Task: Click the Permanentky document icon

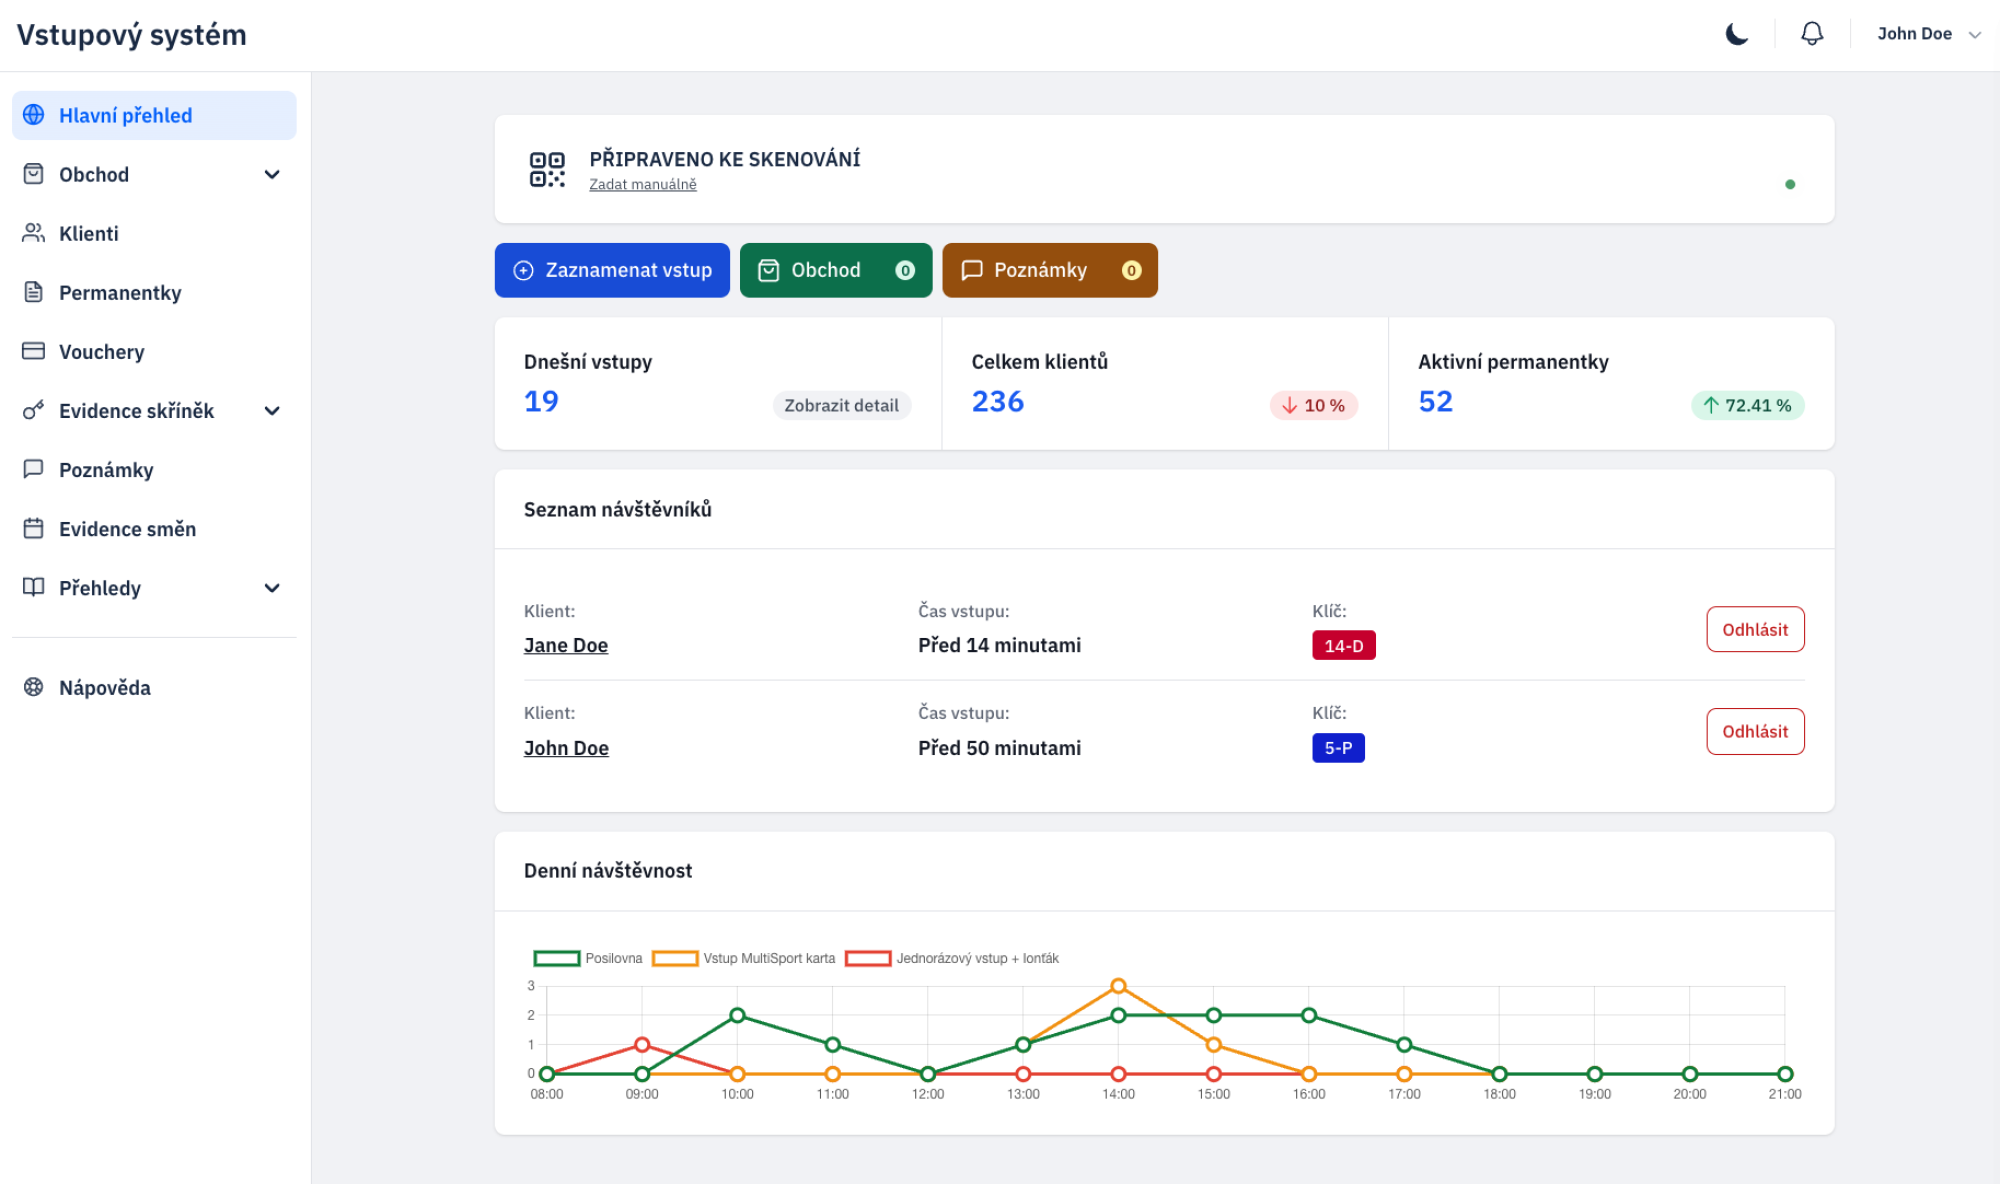Action: coord(33,292)
